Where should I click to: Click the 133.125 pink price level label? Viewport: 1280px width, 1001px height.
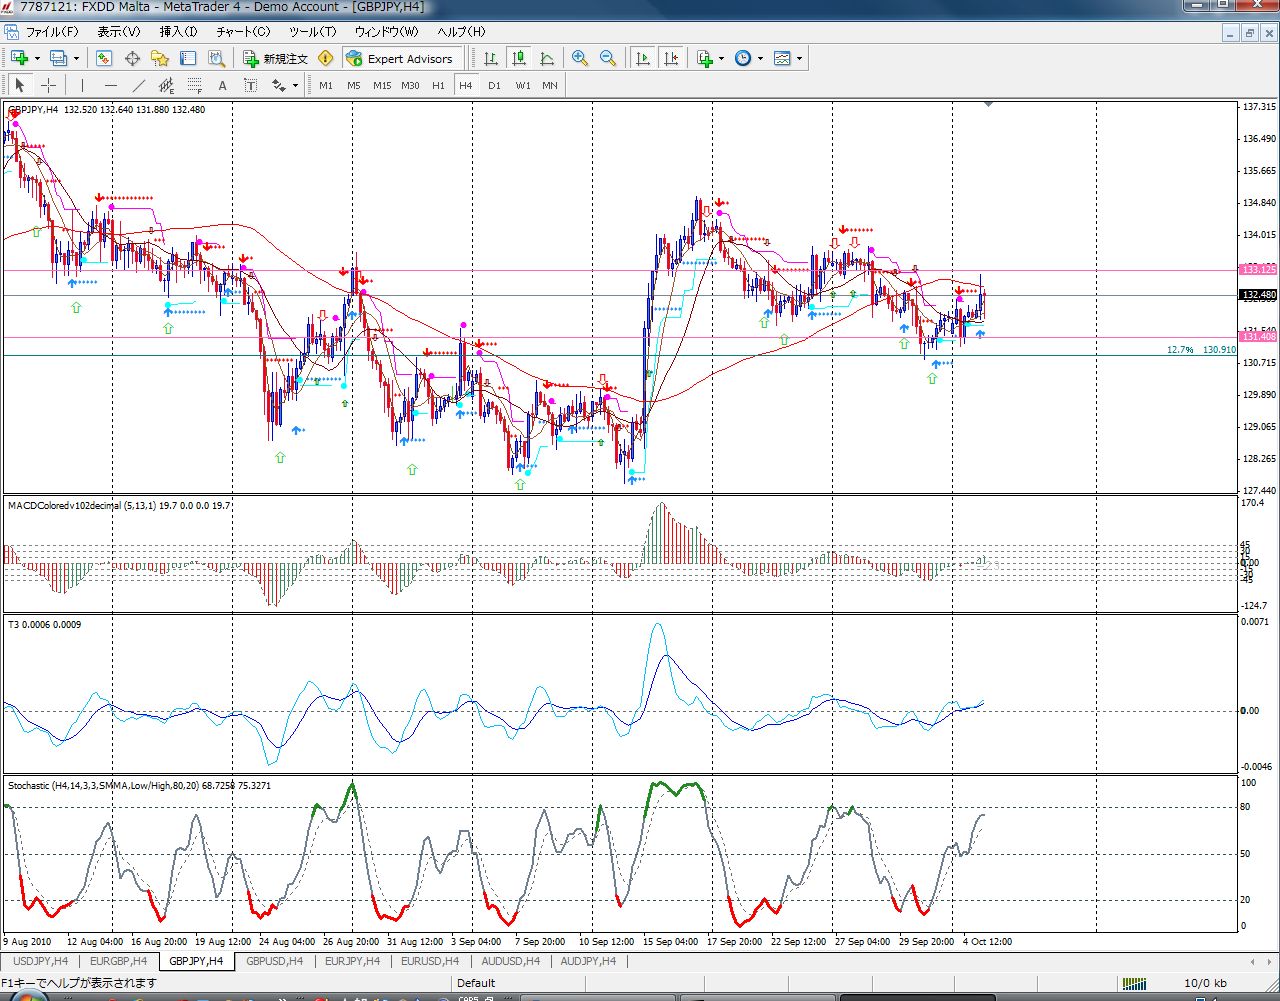coord(1258,270)
